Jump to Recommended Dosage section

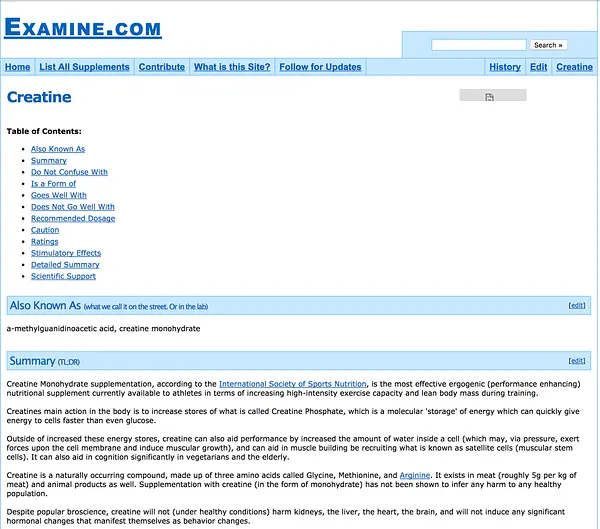click(73, 219)
